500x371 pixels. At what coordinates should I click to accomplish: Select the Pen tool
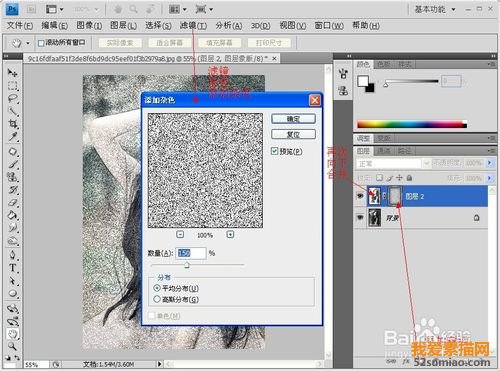coord(13,255)
